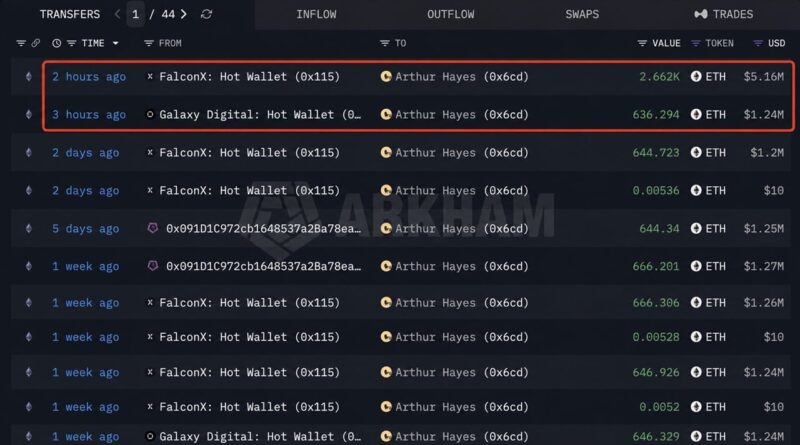Viewport: 800px width, 445px height.
Task: Click the ETH token icon in 0.00536 row
Action: [x=696, y=190]
